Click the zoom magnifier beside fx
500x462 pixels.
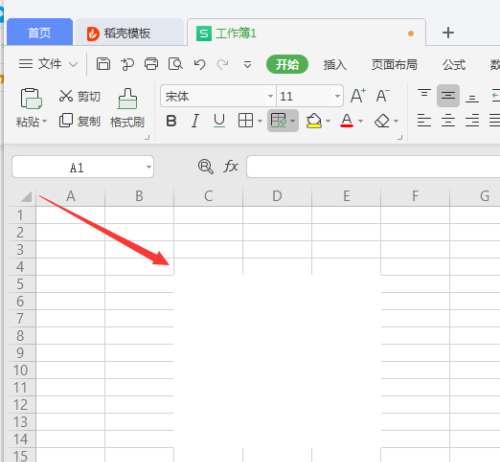pyautogui.click(x=206, y=166)
